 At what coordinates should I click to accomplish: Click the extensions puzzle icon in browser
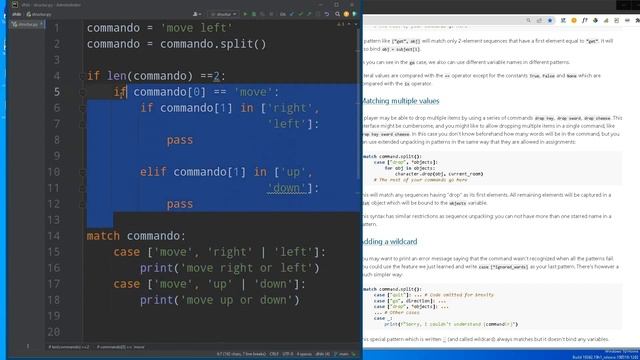(x=637, y=20)
